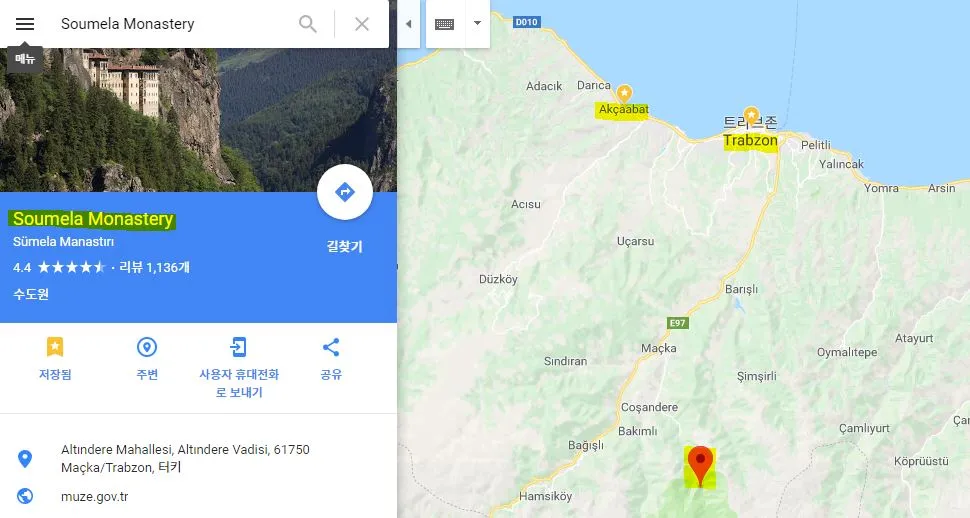Click the address location pin icon
The image size is (970, 518).
tap(25, 459)
